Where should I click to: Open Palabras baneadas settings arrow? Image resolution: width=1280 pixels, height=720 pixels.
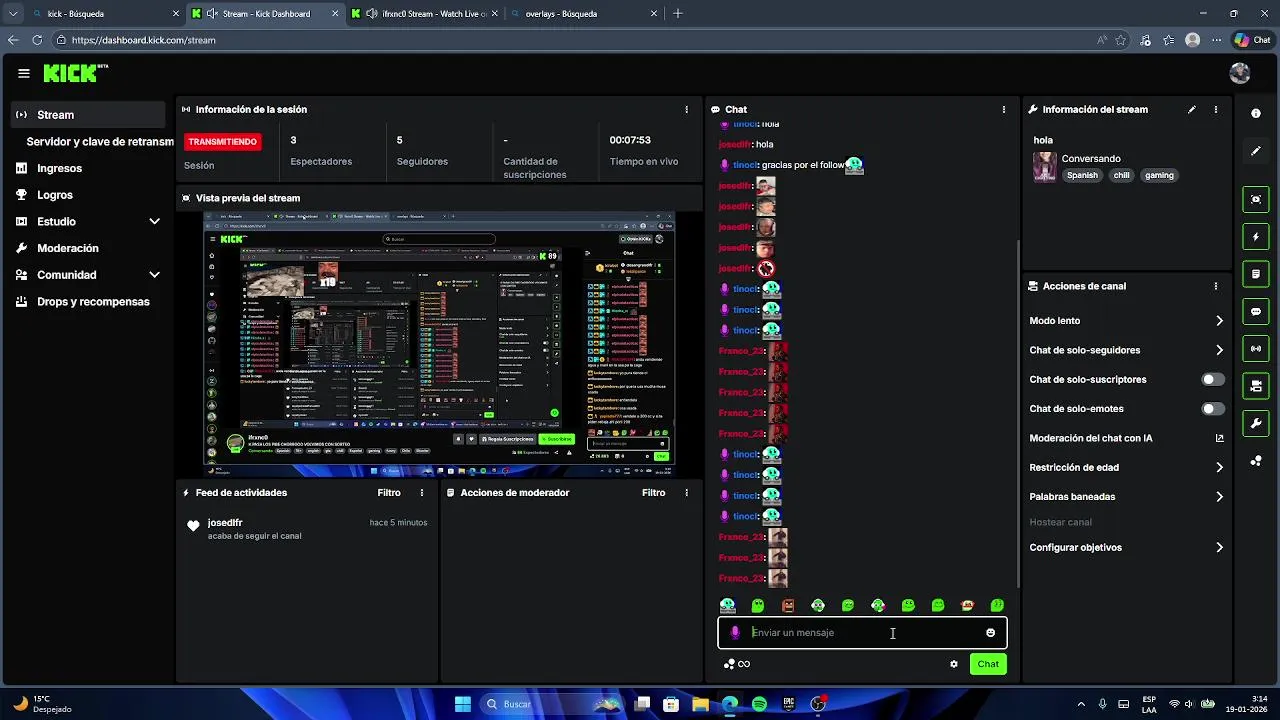[x=1219, y=496]
